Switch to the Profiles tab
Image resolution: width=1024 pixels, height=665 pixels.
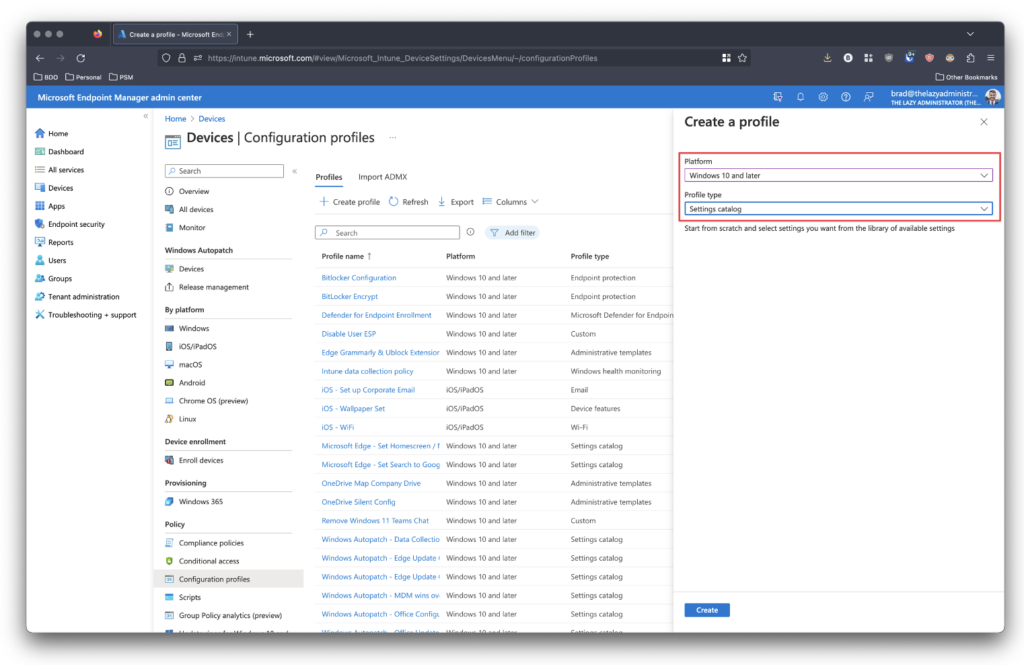click(x=328, y=177)
